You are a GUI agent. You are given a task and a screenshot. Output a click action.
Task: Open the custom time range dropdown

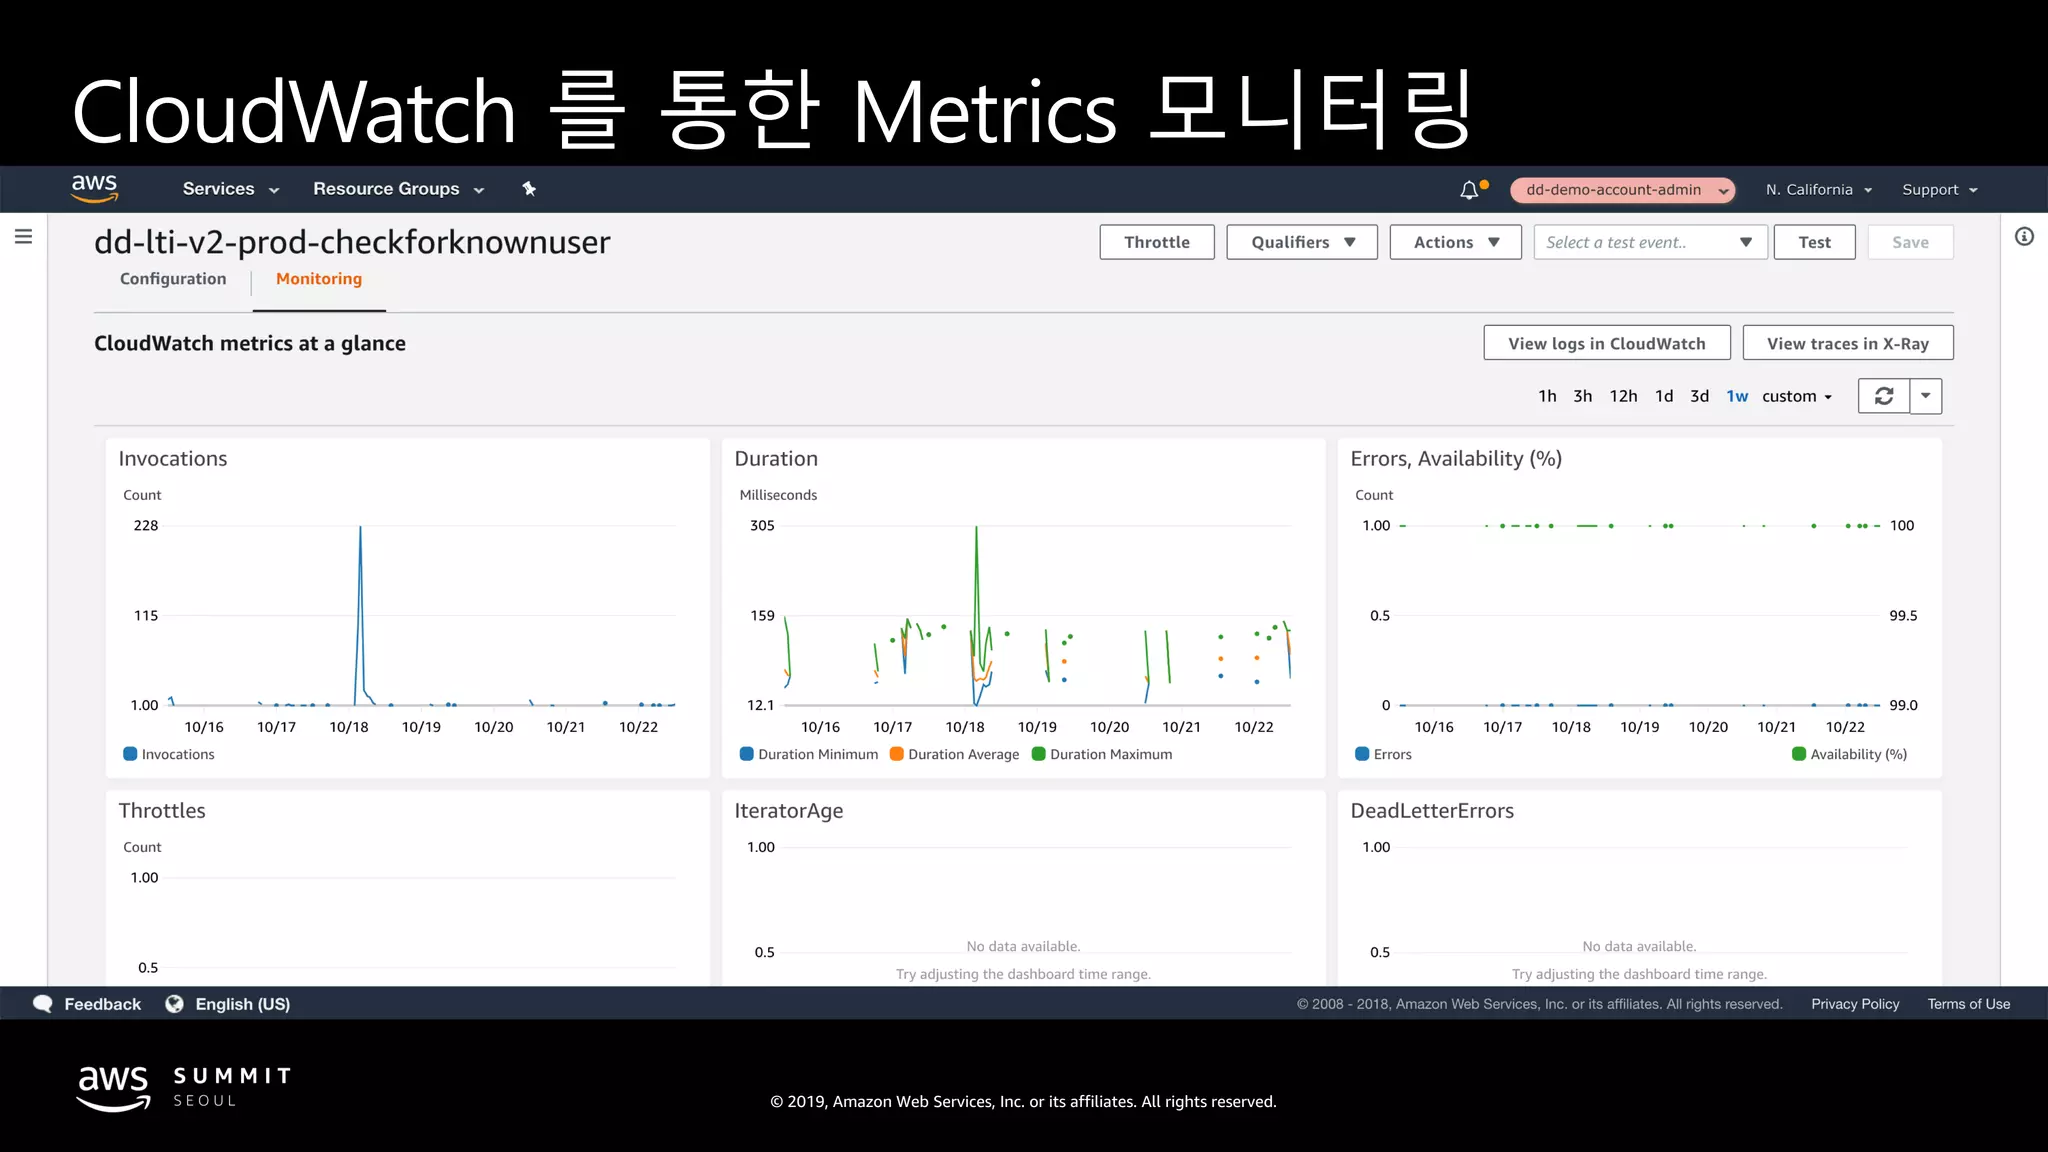point(1797,397)
